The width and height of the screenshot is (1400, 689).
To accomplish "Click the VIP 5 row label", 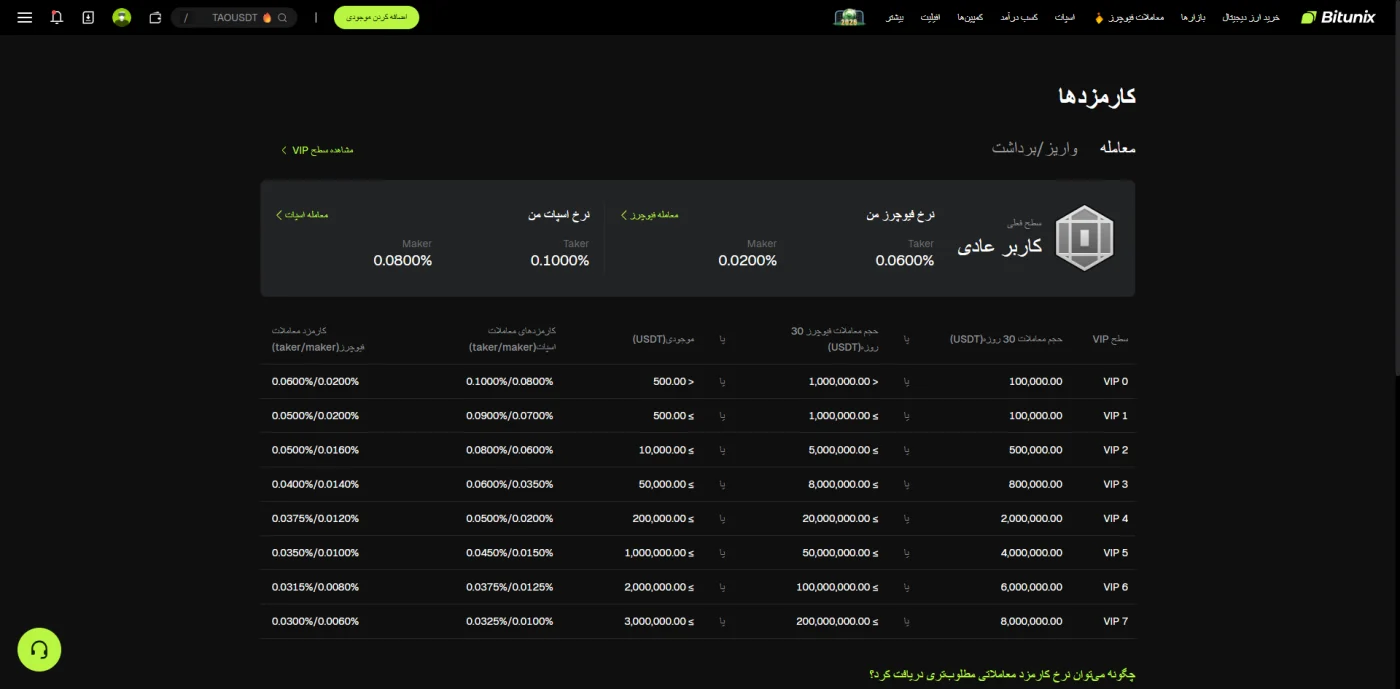I will [1115, 553].
